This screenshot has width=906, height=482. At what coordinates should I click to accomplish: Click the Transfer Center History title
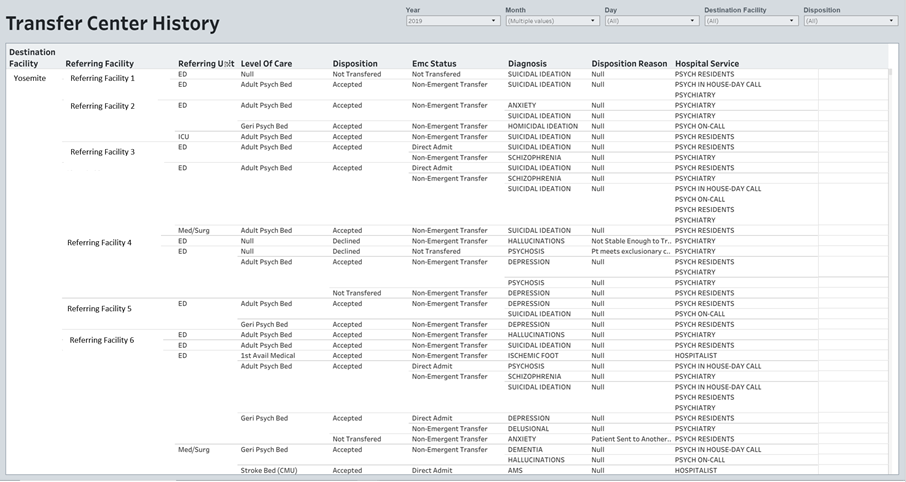113,24
